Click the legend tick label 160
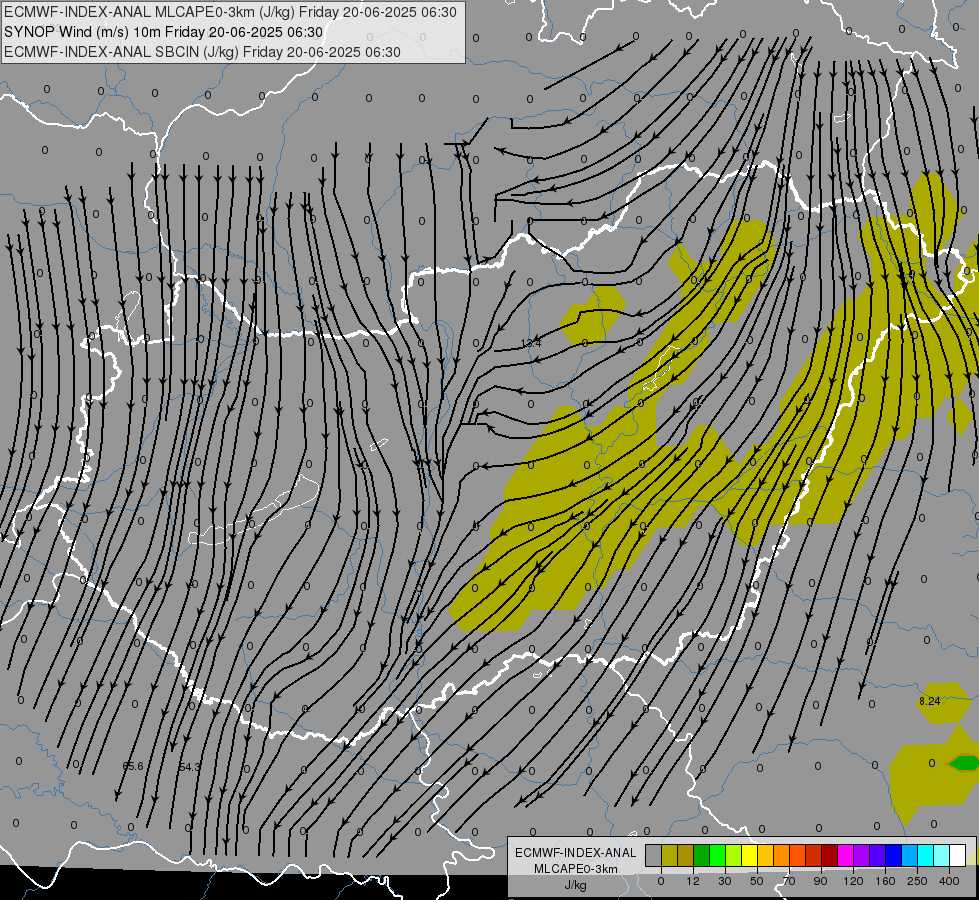Viewport: 979px width, 900px height. [885, 881]
